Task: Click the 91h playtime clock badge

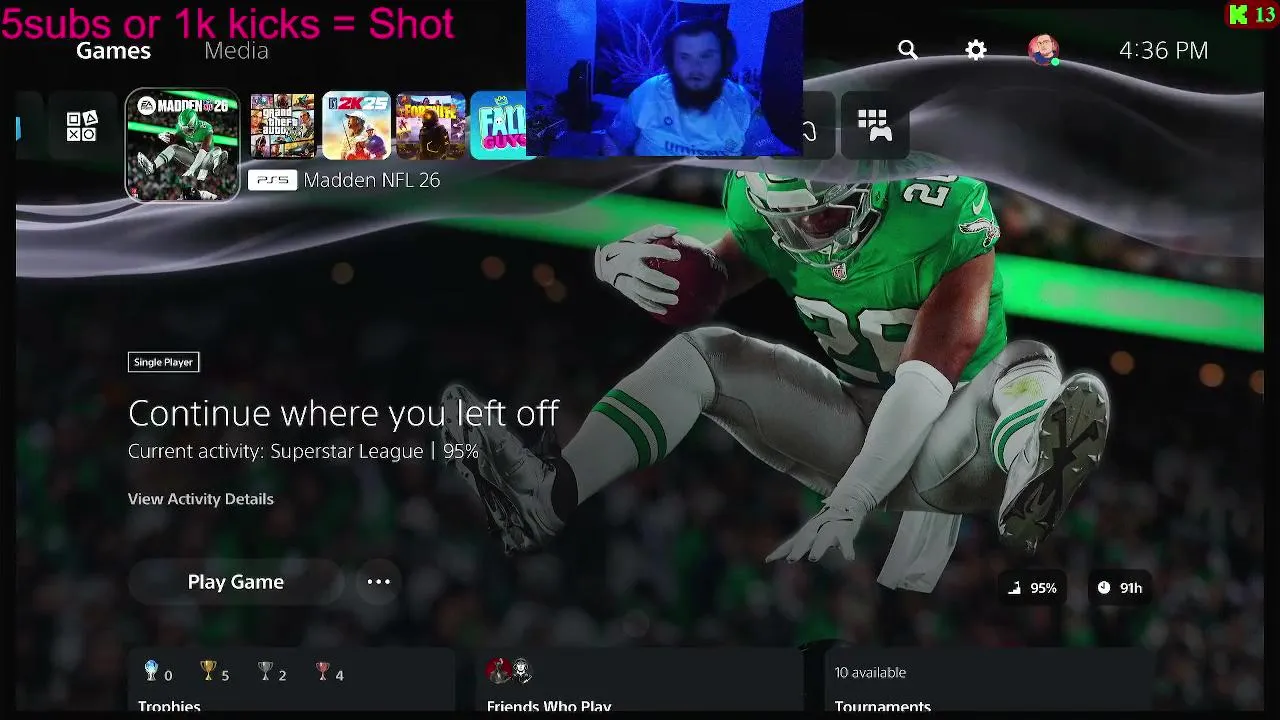Action: click(x=1120, y=588)
